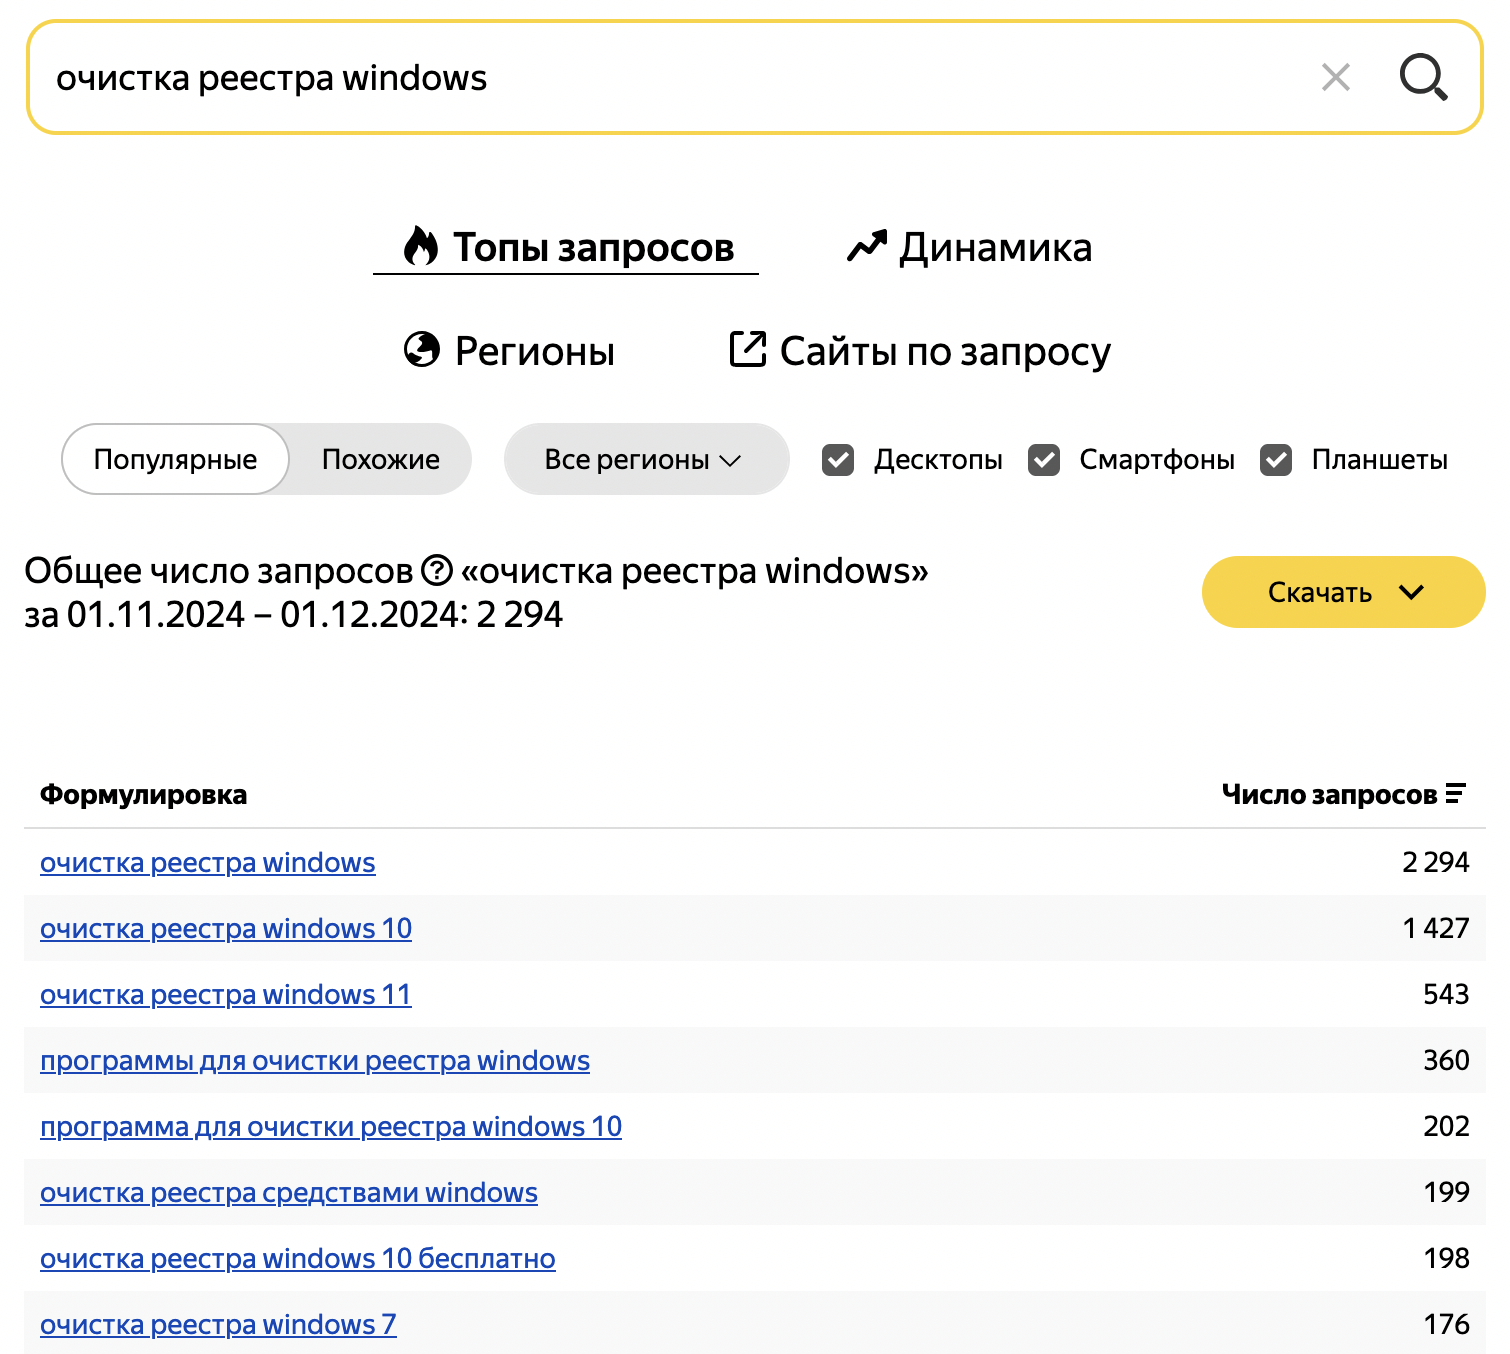Click the value 202 in the table

tap(1446, 1126)
